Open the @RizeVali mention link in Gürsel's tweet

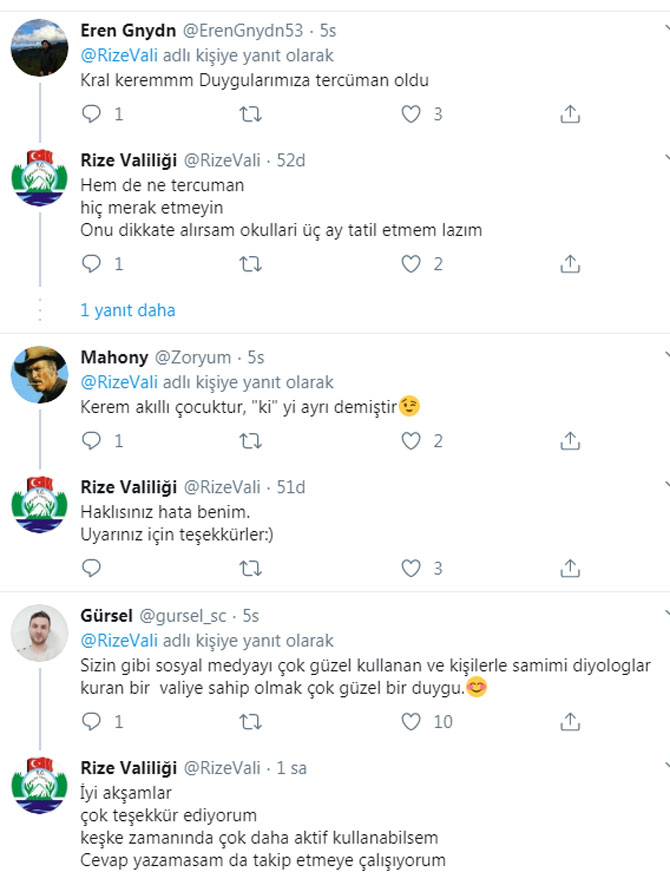119,640
